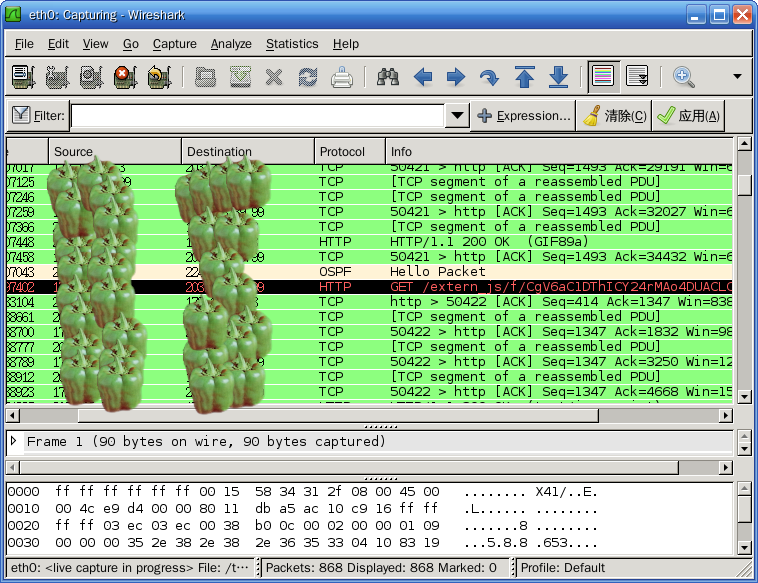Focus the display filter input field
This screenshot has width=758, height=583.
coord(257,116)
